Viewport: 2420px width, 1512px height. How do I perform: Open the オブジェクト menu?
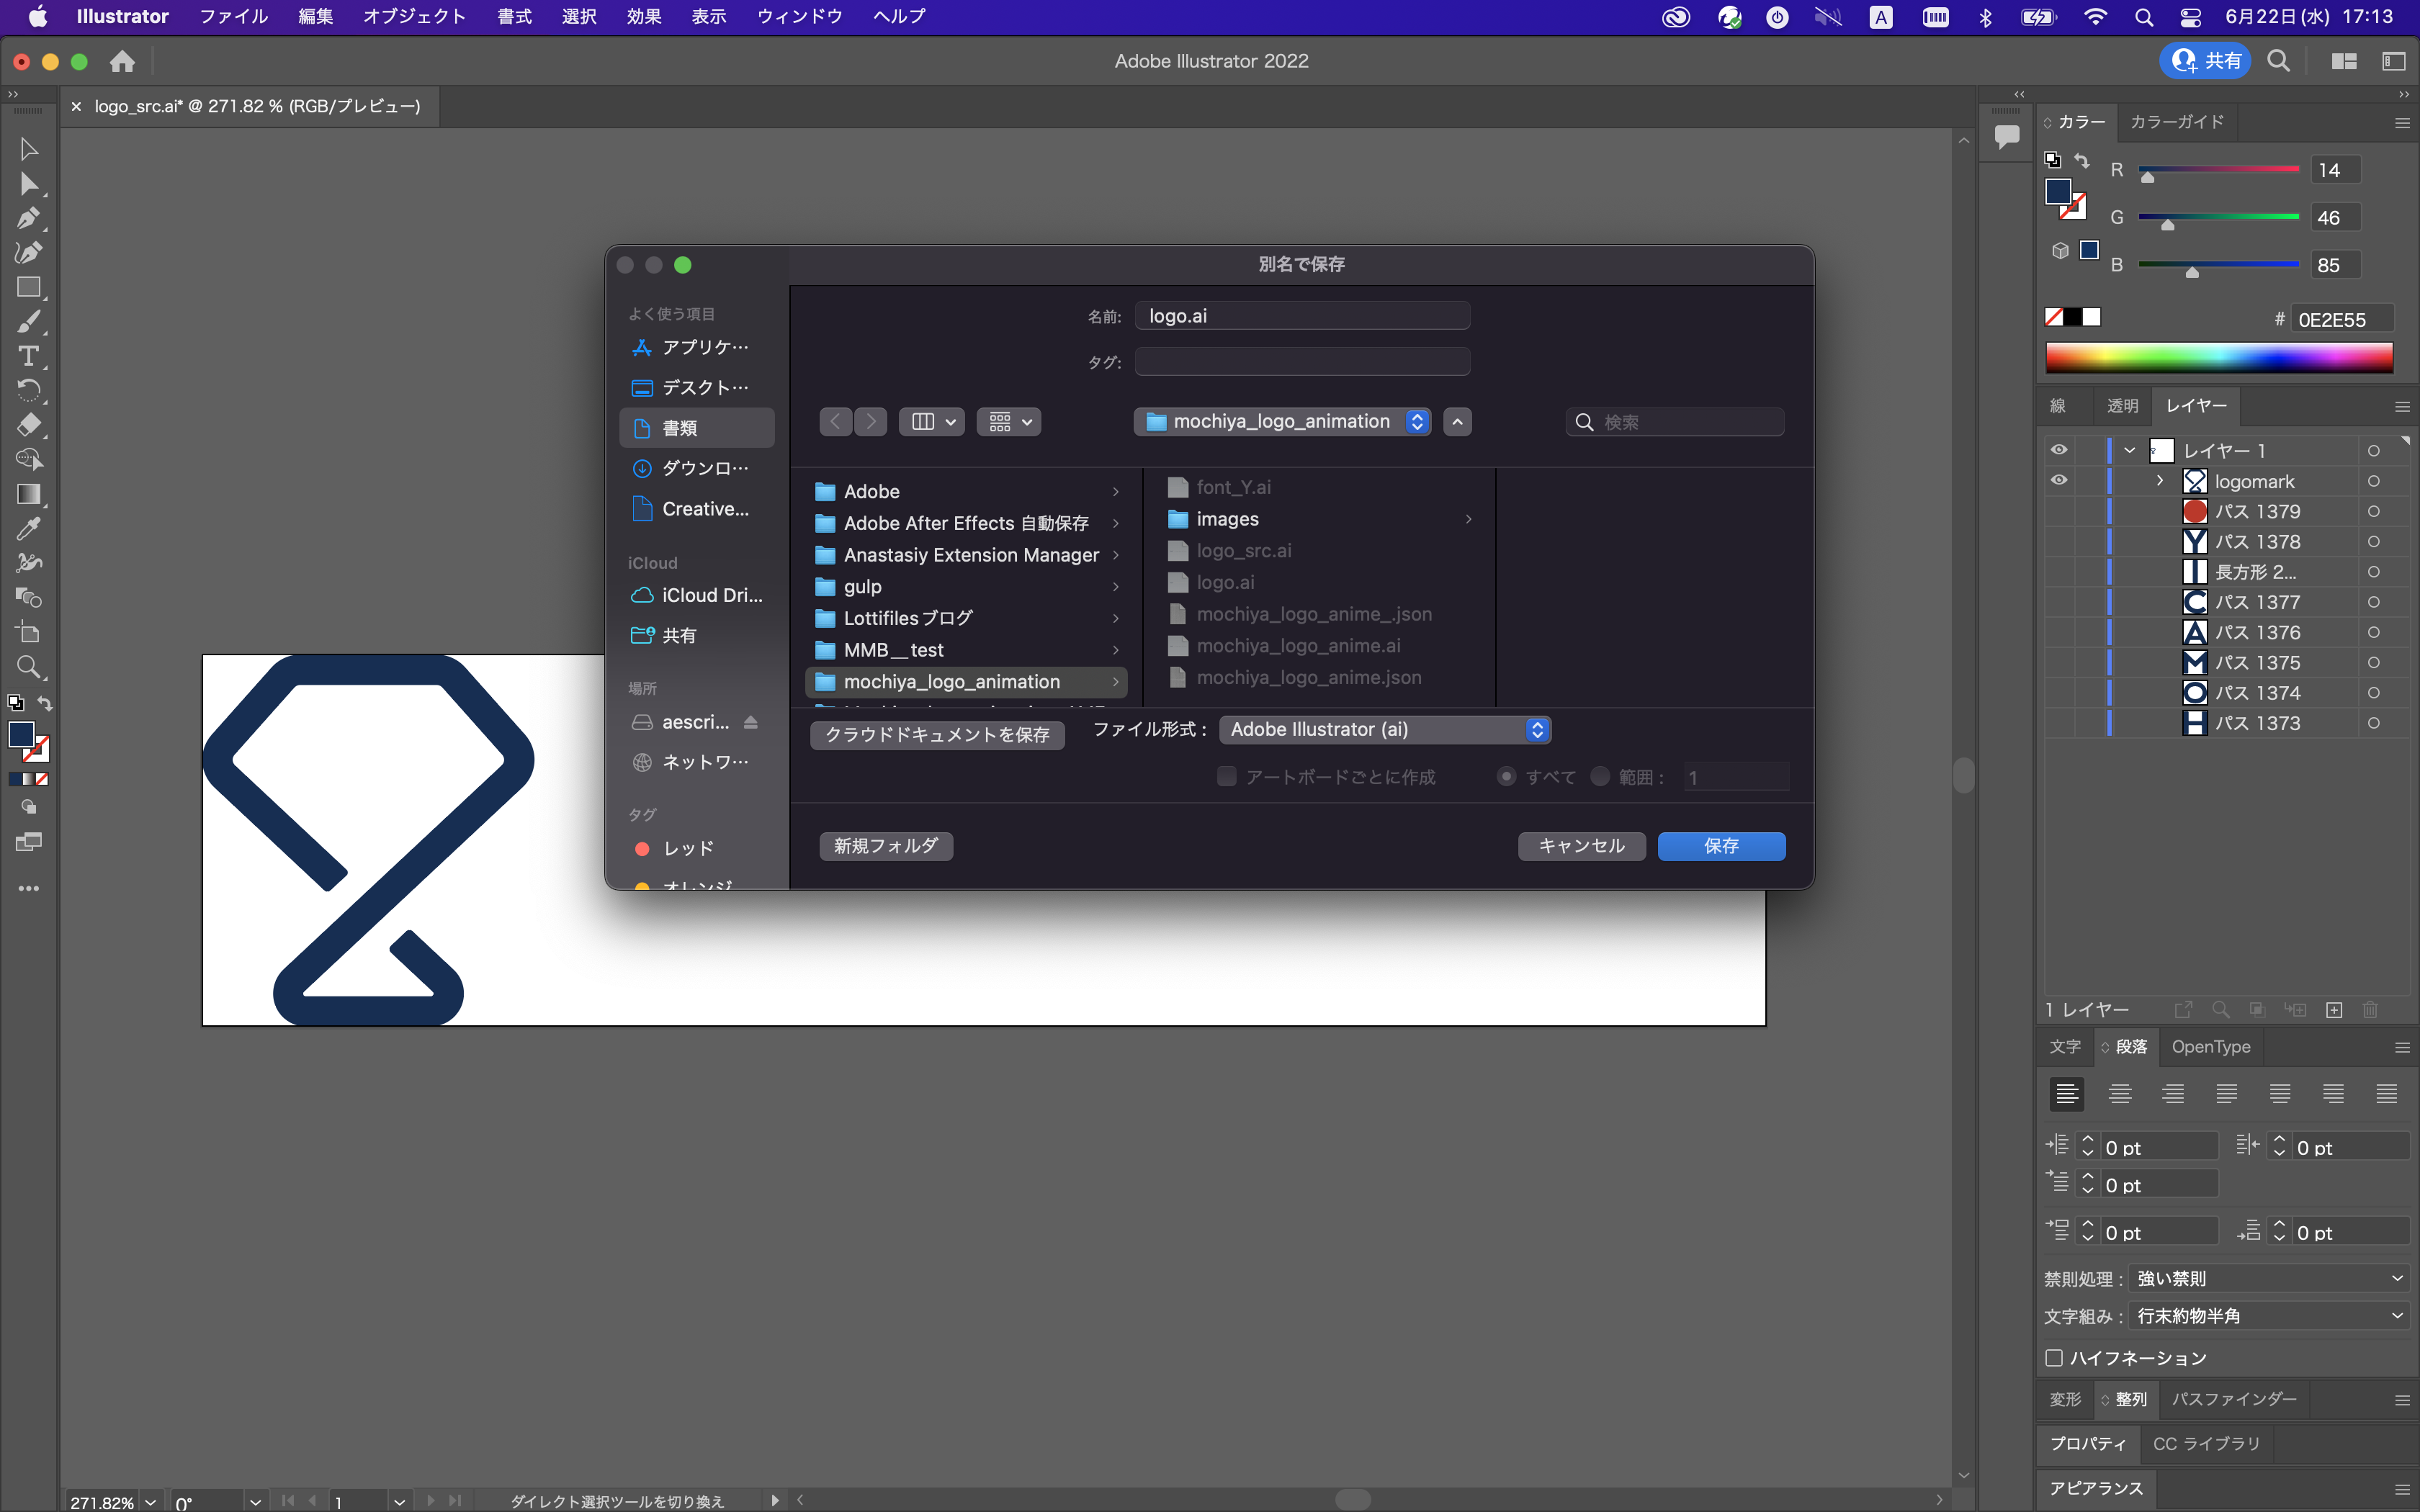click(414, 17)
